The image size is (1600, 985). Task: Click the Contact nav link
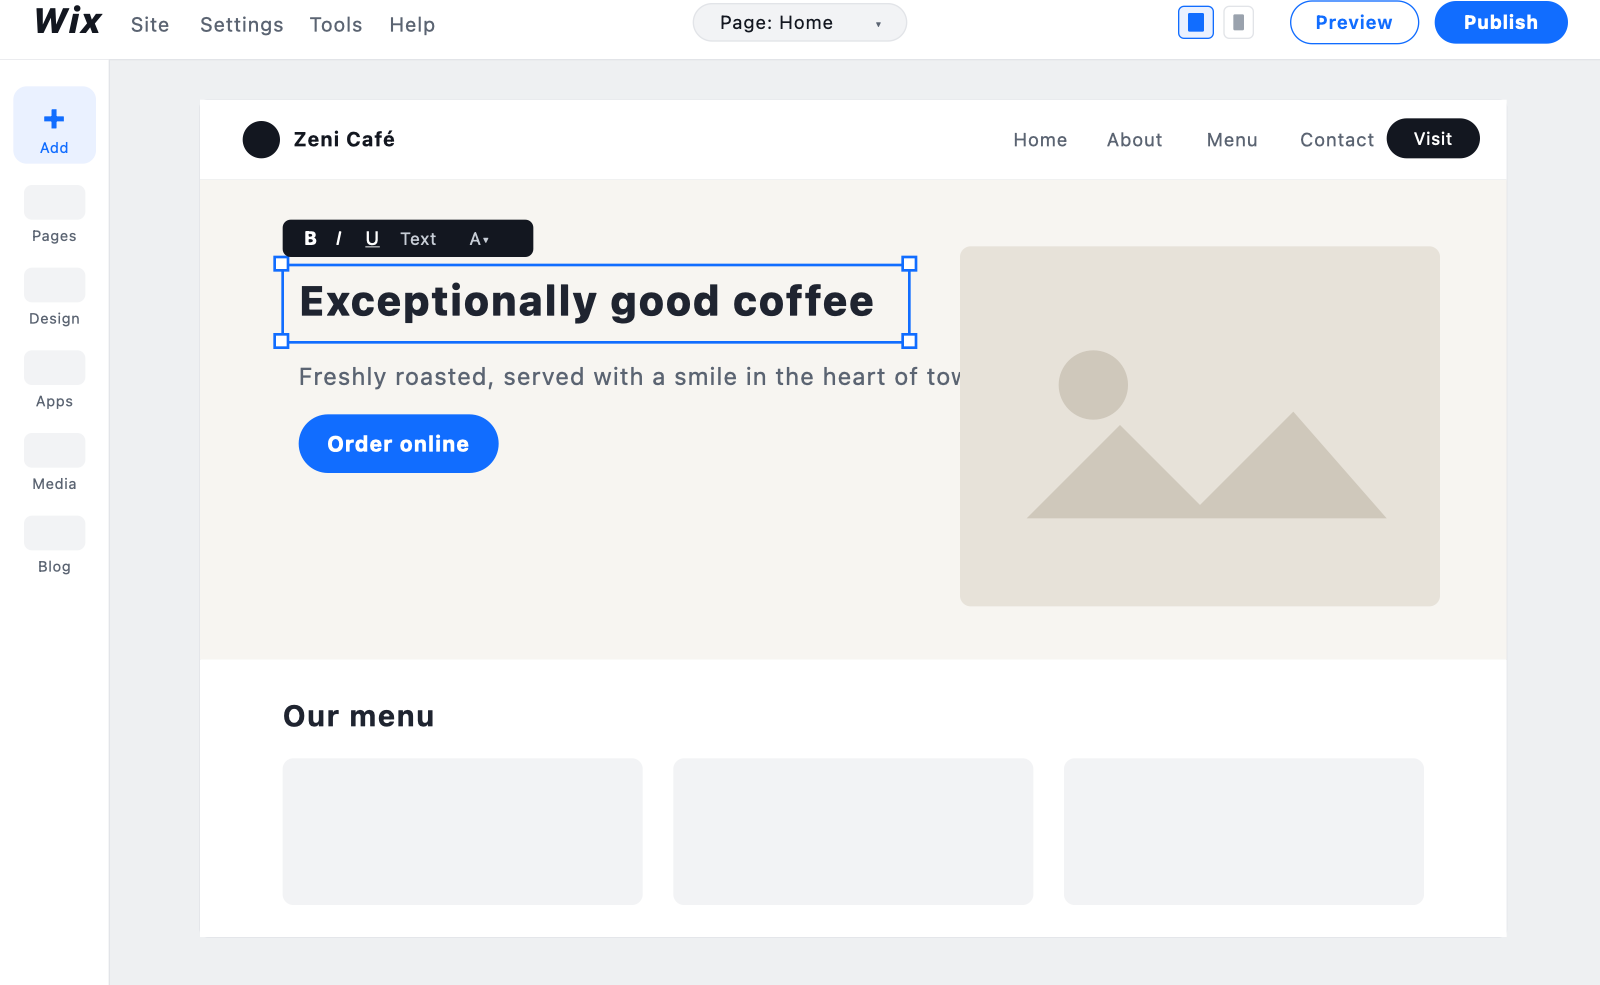[1337, 140]
